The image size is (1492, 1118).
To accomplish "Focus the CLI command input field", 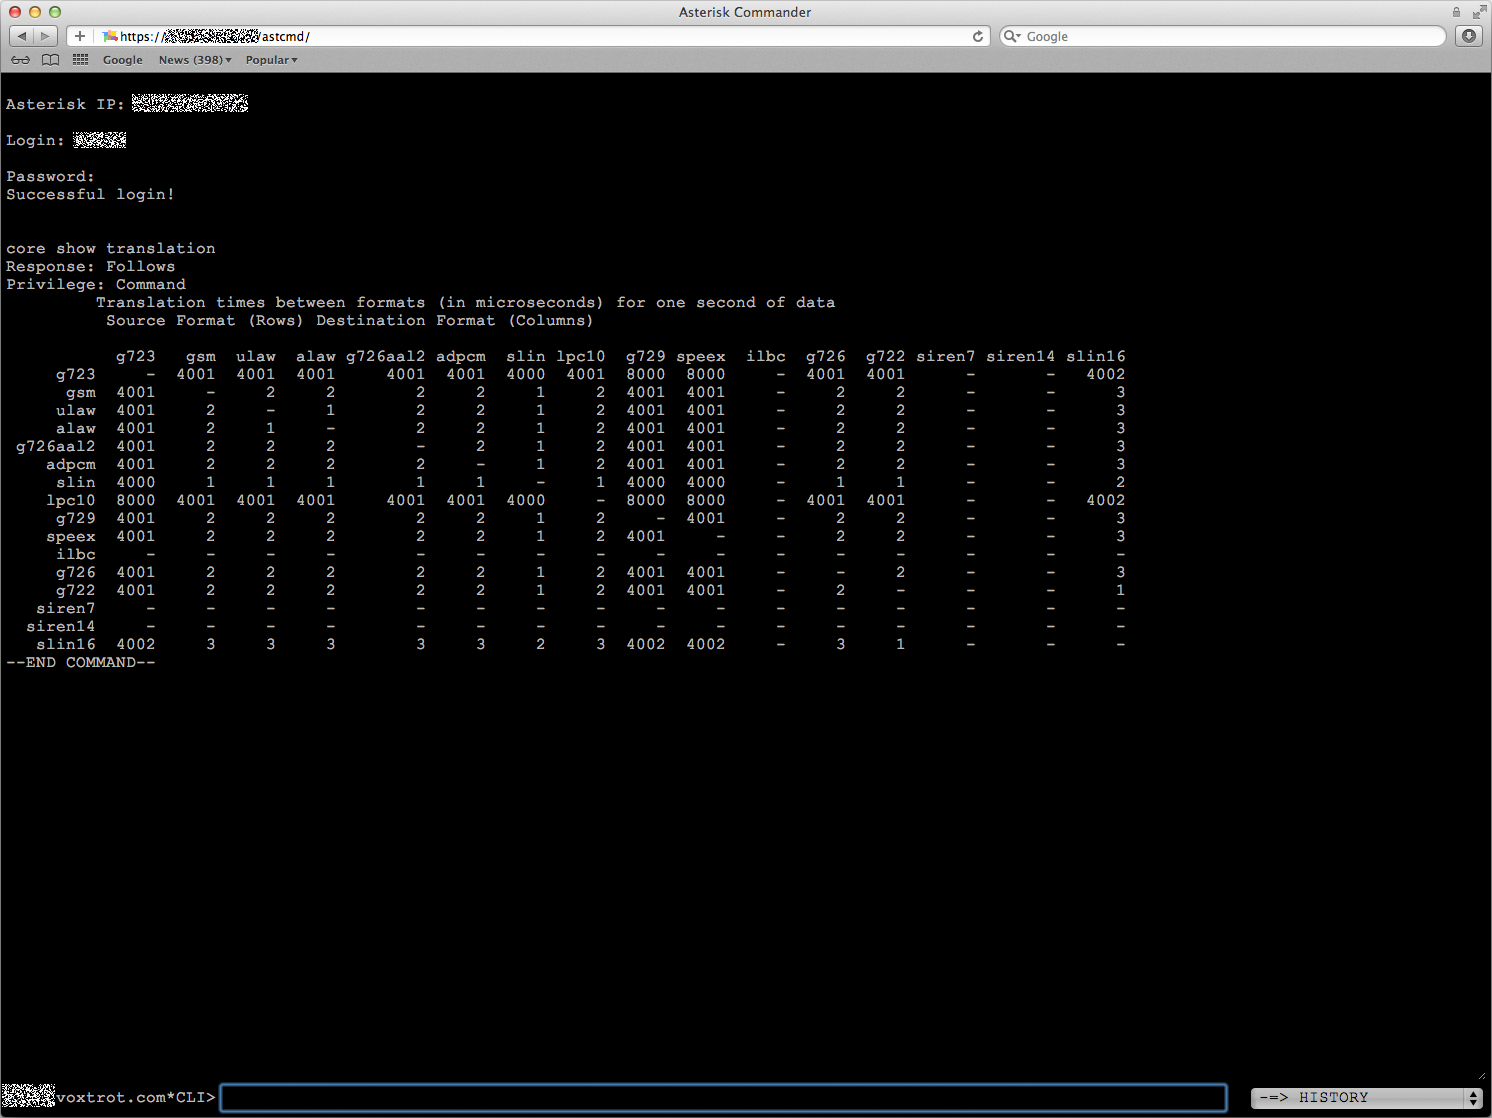I will coord(724,1097).
